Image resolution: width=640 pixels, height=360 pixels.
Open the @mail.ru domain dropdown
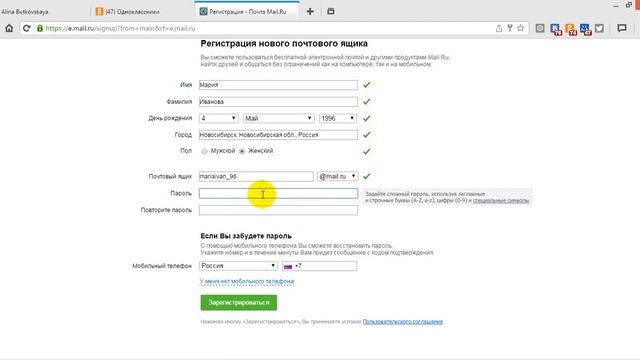pyautogui.click(x=338, y=176)
